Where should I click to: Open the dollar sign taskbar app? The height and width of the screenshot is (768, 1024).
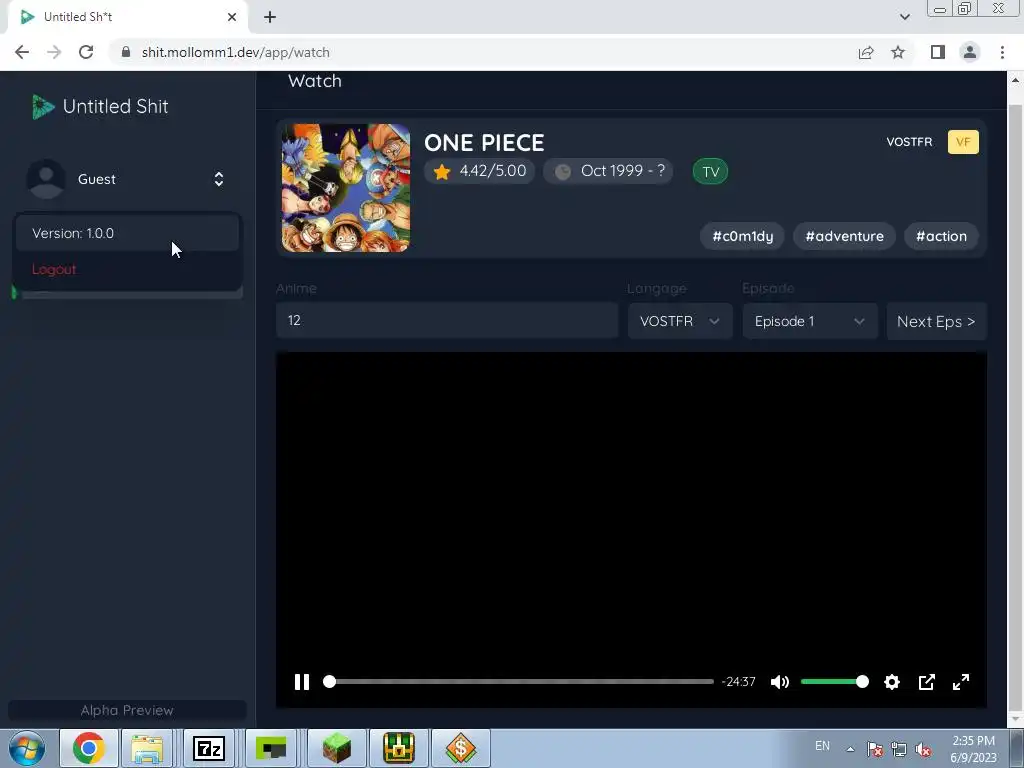[x=460, y=748]
